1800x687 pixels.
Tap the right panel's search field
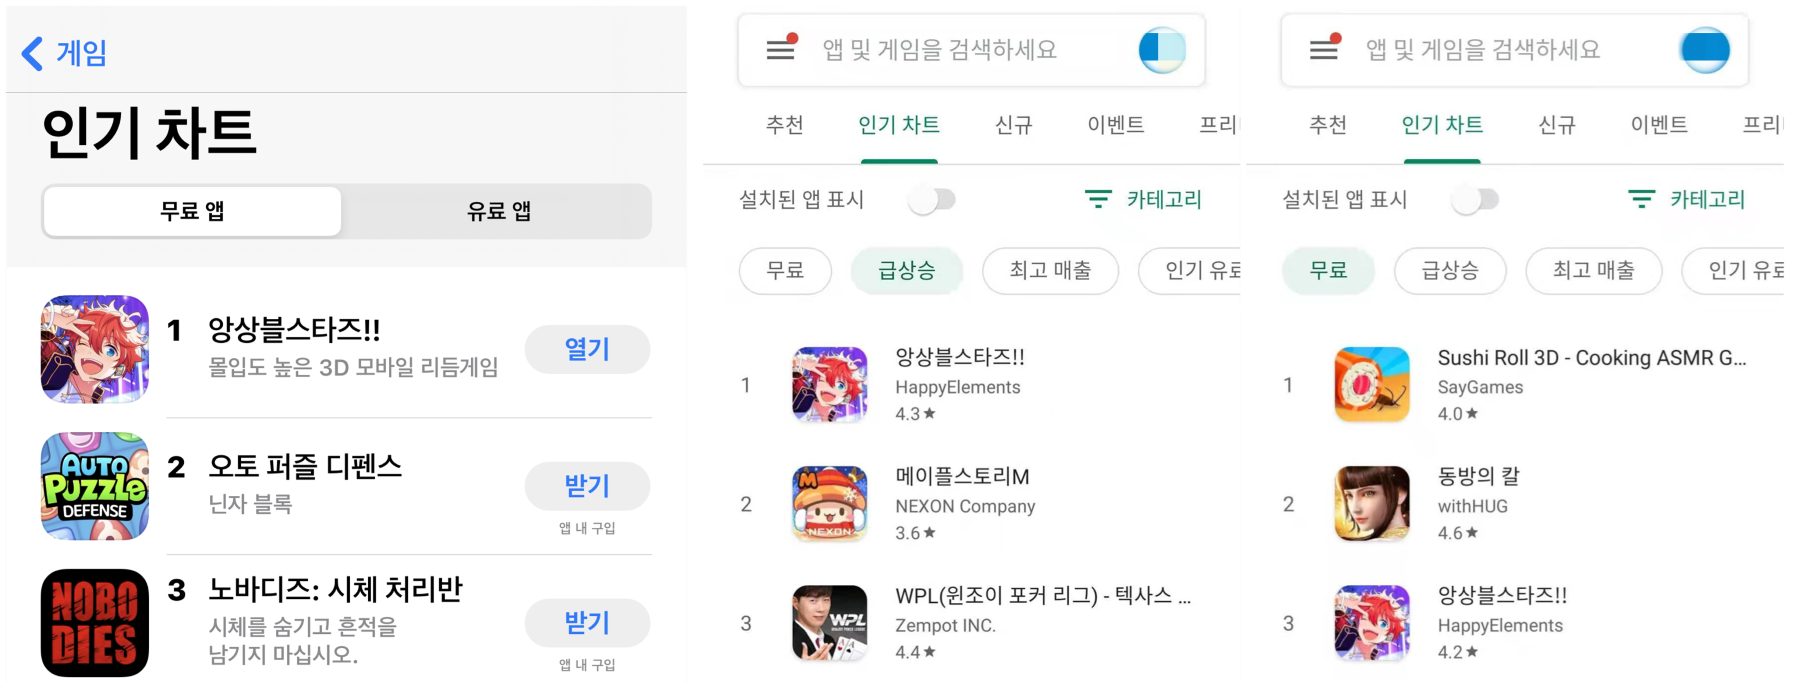click(x=1483, y=50)
